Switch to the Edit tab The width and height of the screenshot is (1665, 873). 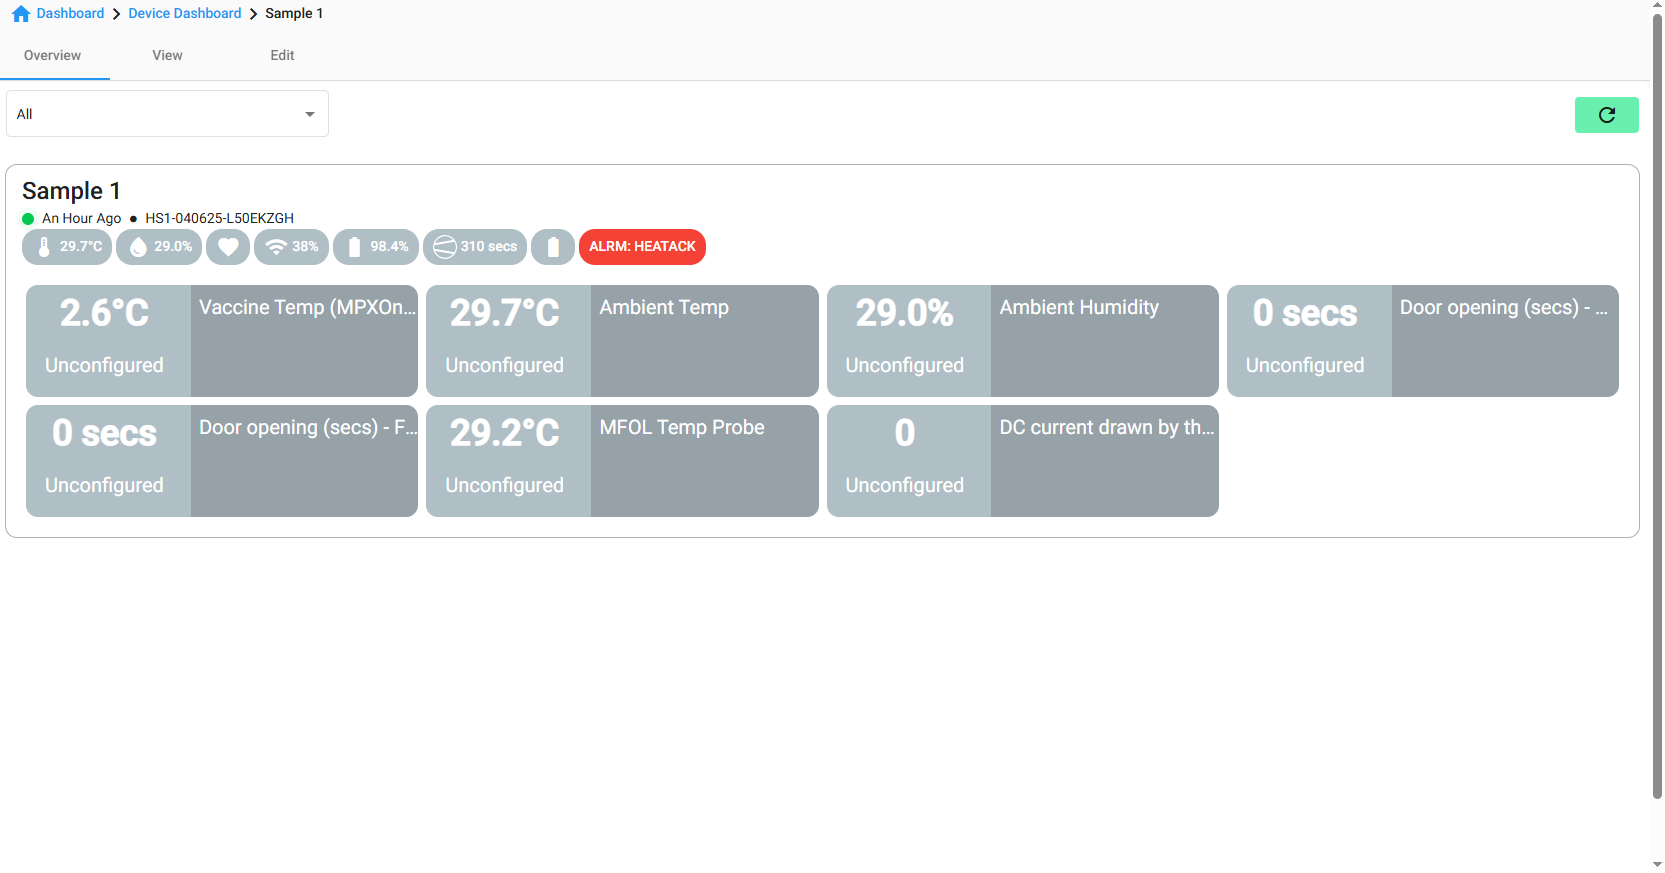(x=282, y=56)
